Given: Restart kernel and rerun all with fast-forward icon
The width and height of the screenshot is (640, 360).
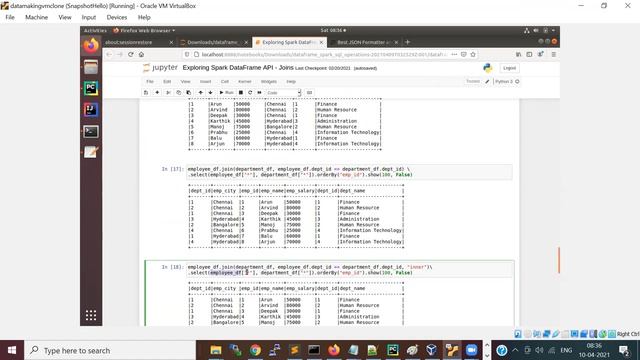Looking at the screenshot, I should [x=259, y=93].
